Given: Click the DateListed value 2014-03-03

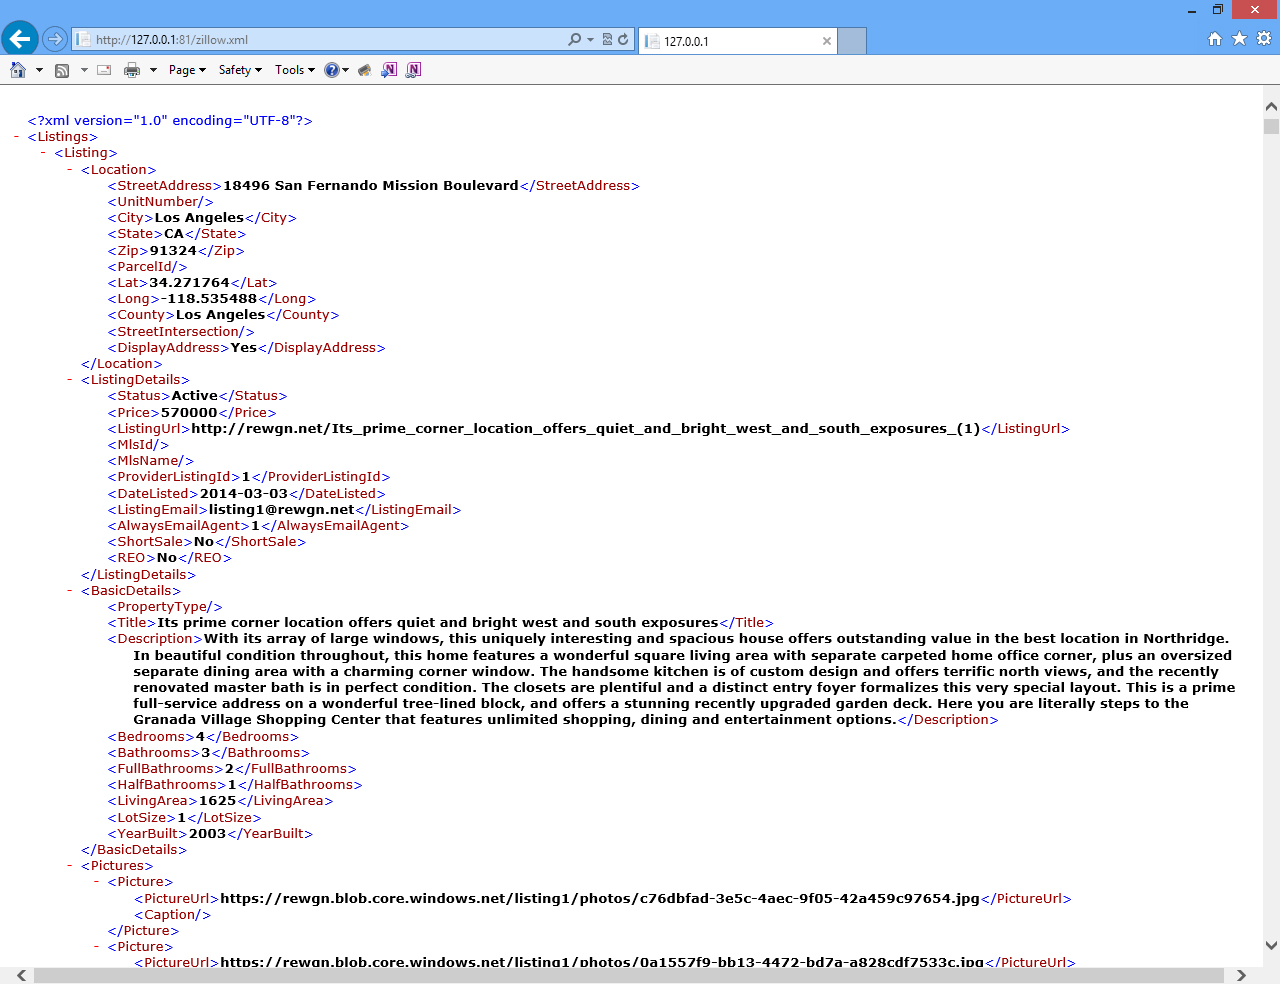Looking at the screenshot, I should 244,494.
